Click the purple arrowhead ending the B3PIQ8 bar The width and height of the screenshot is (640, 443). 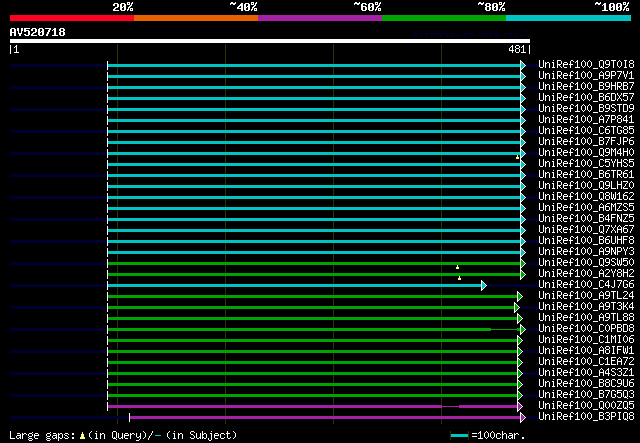pyautogui.click(x=523, y=417)
